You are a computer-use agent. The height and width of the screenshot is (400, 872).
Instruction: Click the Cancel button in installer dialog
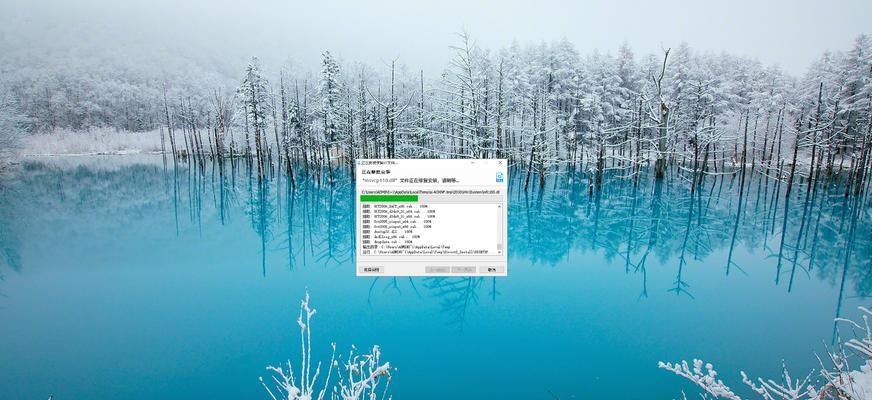[x=492, y=269]
